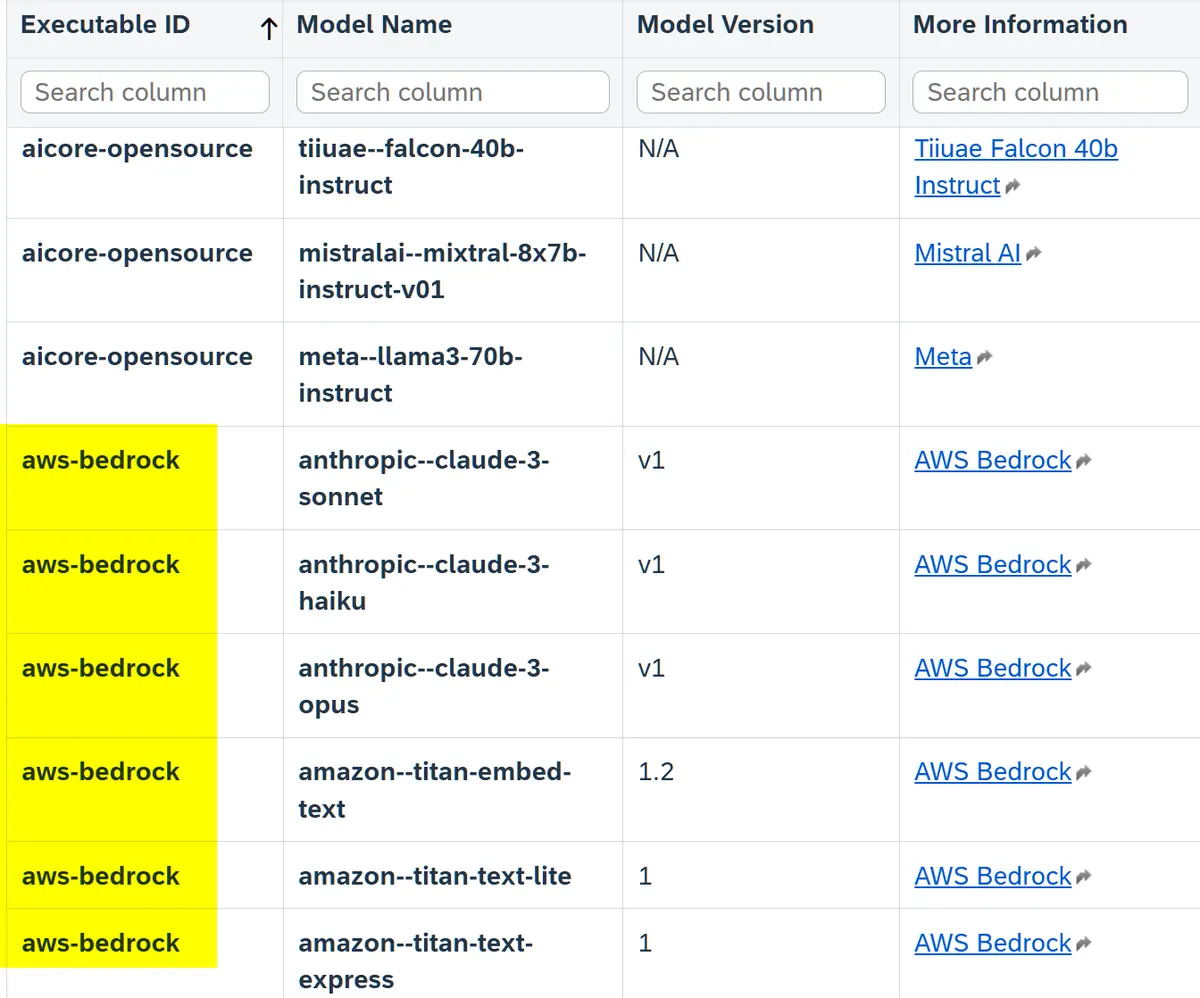The image size is (1200, 998).
Task: Click aws-bedrock in the claude-3-sonnet row
Action: tap(101, 460)
